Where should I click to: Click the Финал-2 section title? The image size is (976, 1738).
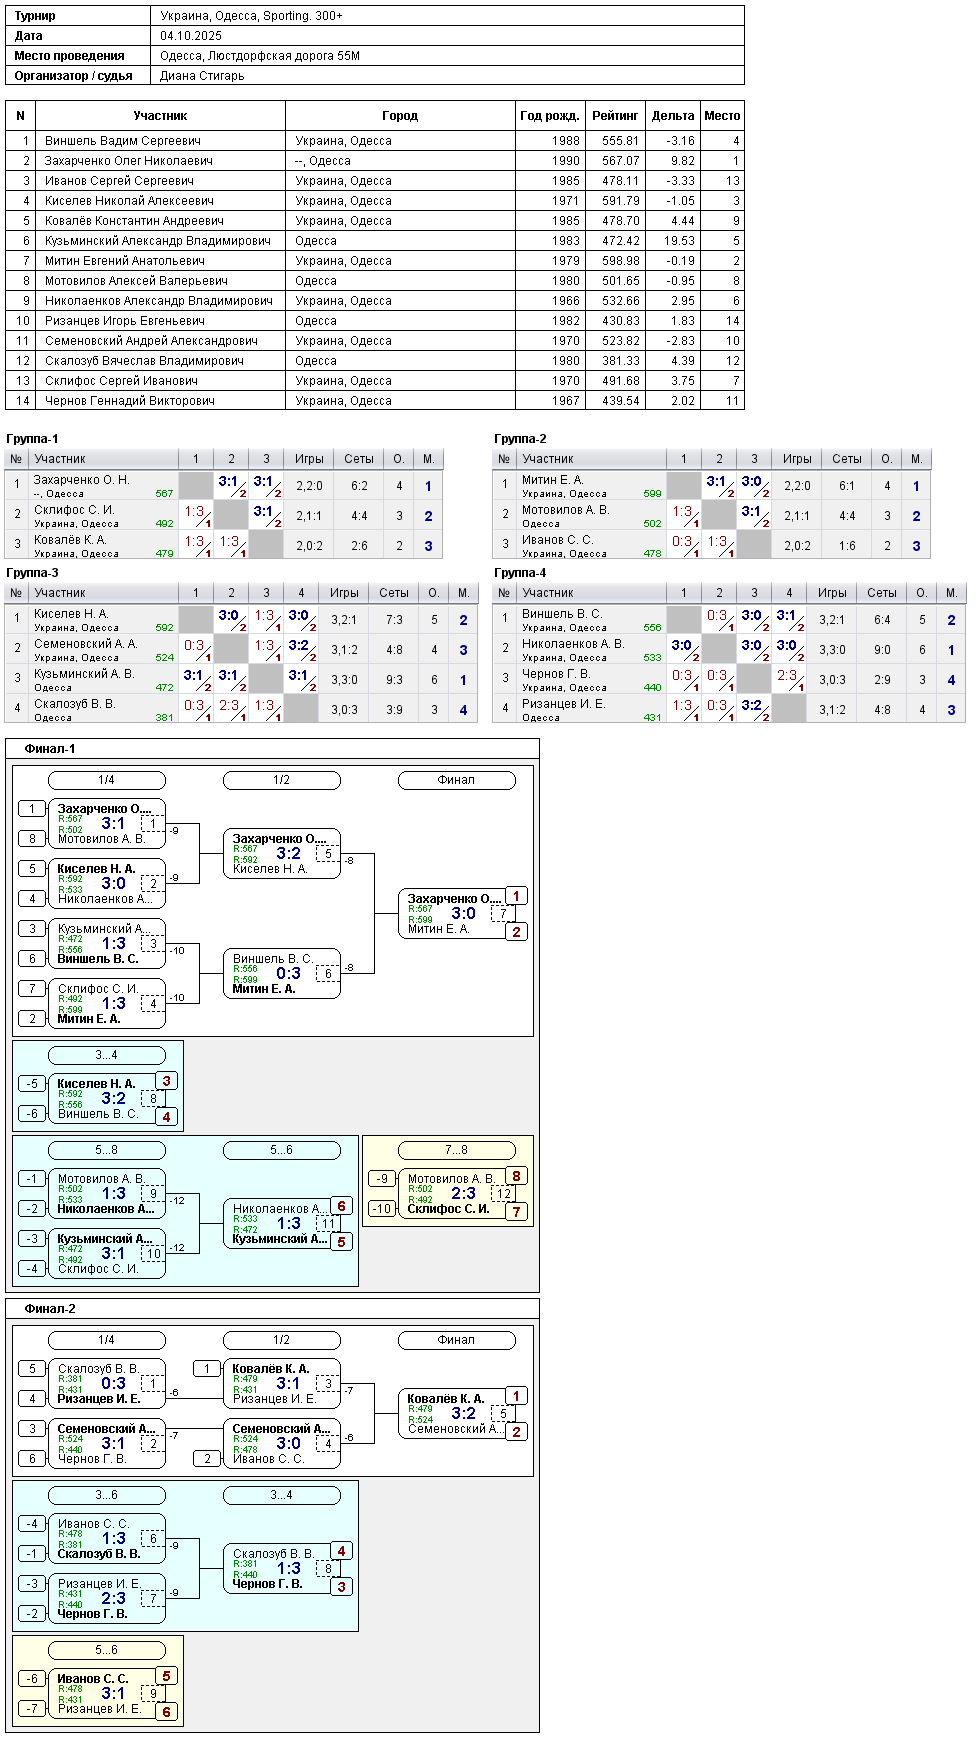tap(50, 1309)
